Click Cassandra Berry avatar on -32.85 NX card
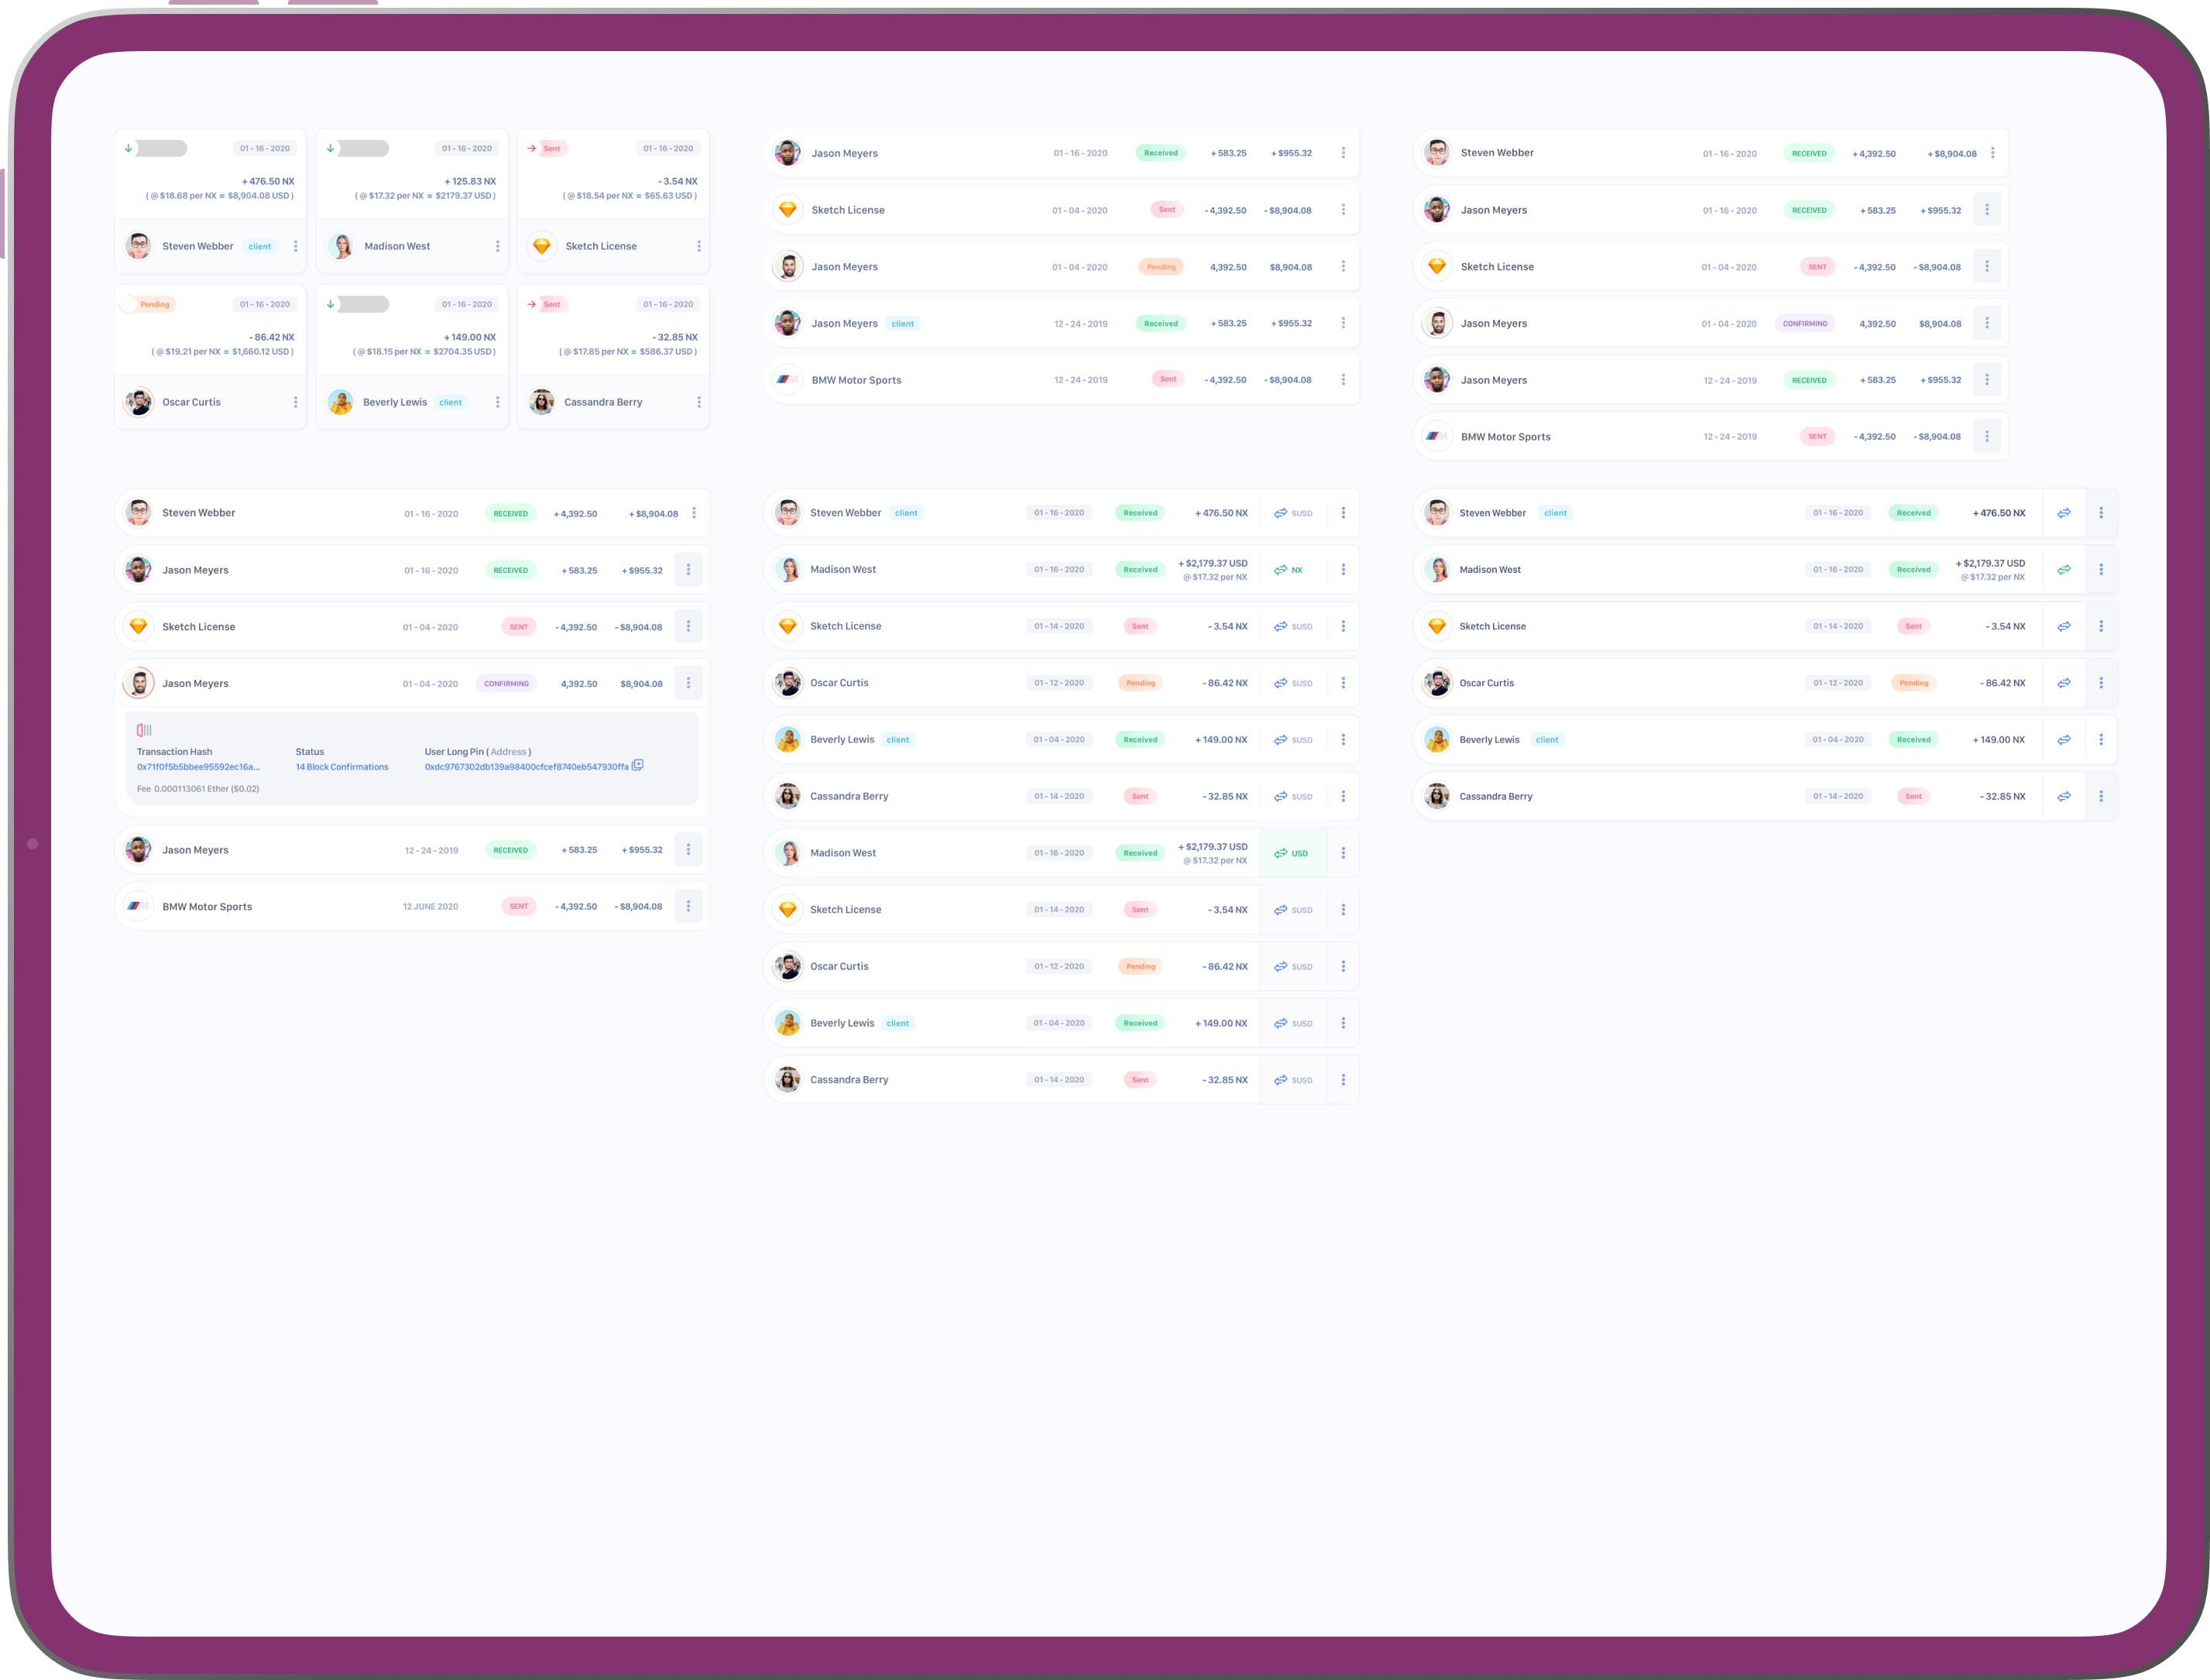This screenshot has height=1680, width=2210. click(x=541, y=402)
